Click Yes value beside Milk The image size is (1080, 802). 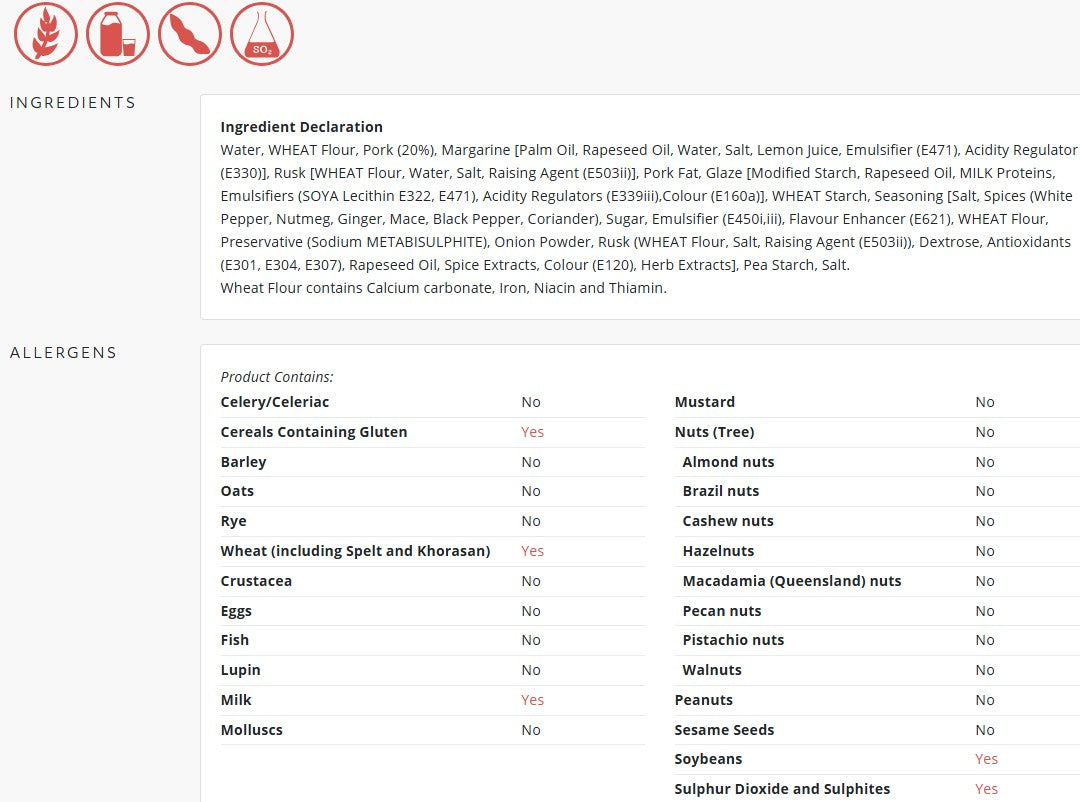click(x=532, y=700)
